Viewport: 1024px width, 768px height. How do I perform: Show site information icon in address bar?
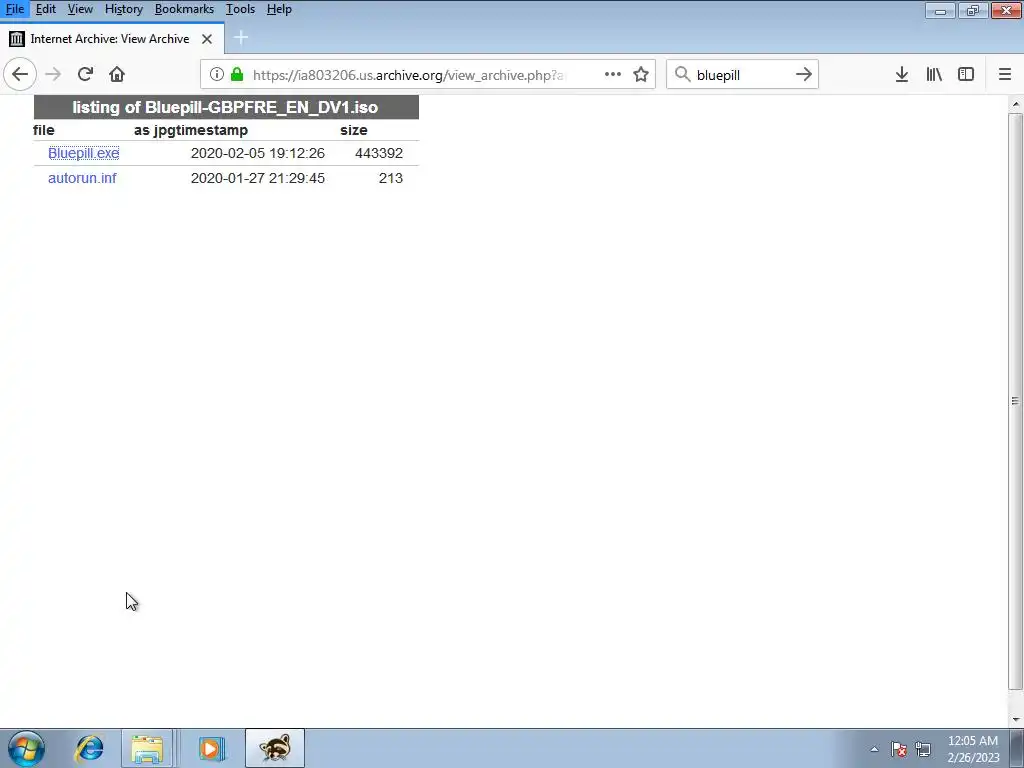tap(217, 74)
